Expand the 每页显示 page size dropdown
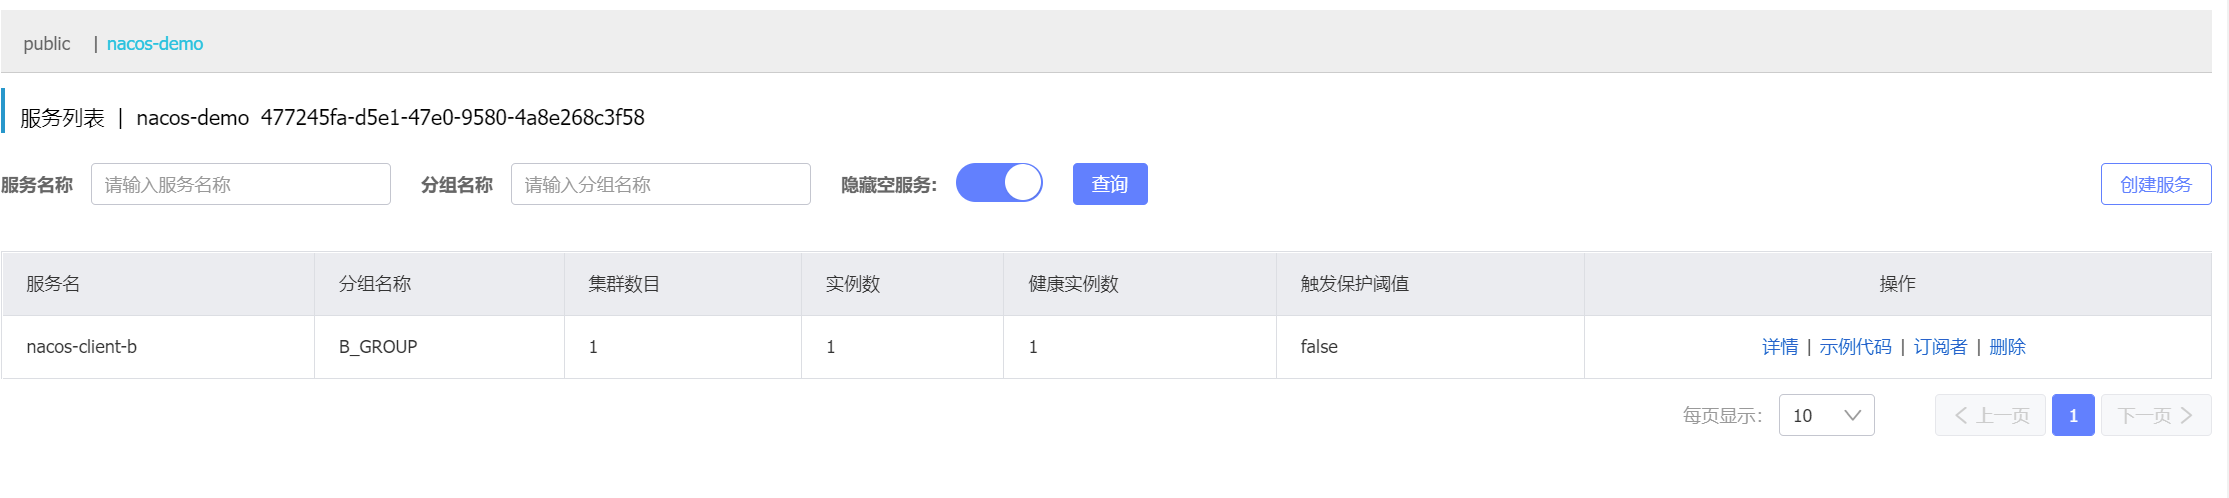2229x498 pixels. click(1826, 416)
